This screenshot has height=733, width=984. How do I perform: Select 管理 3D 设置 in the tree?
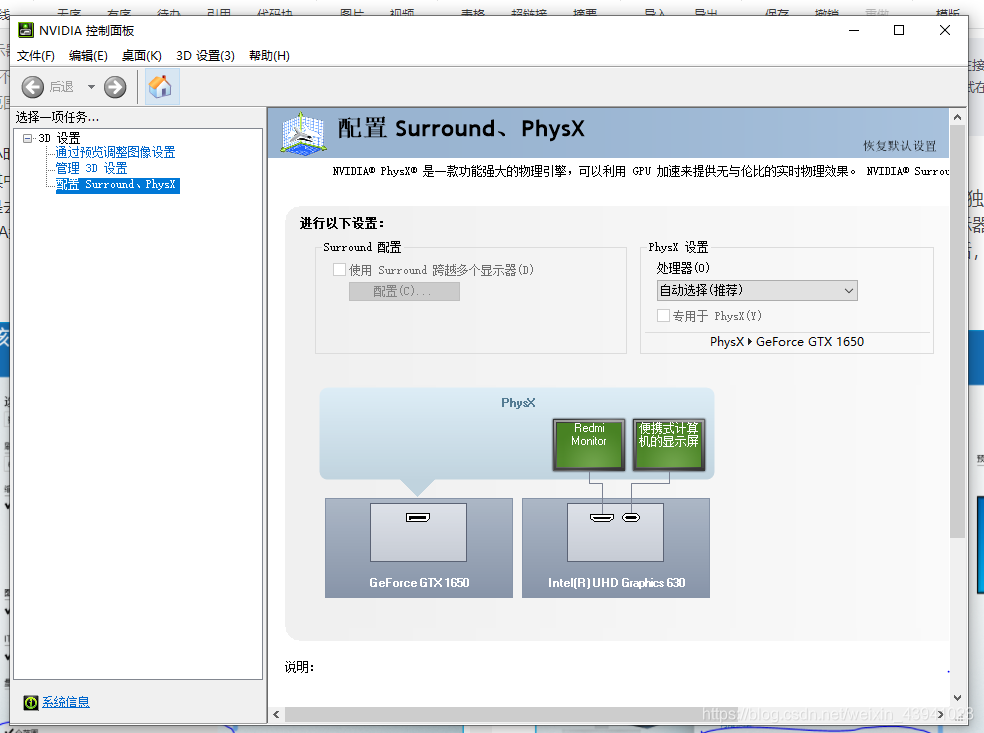click(91, 168)
